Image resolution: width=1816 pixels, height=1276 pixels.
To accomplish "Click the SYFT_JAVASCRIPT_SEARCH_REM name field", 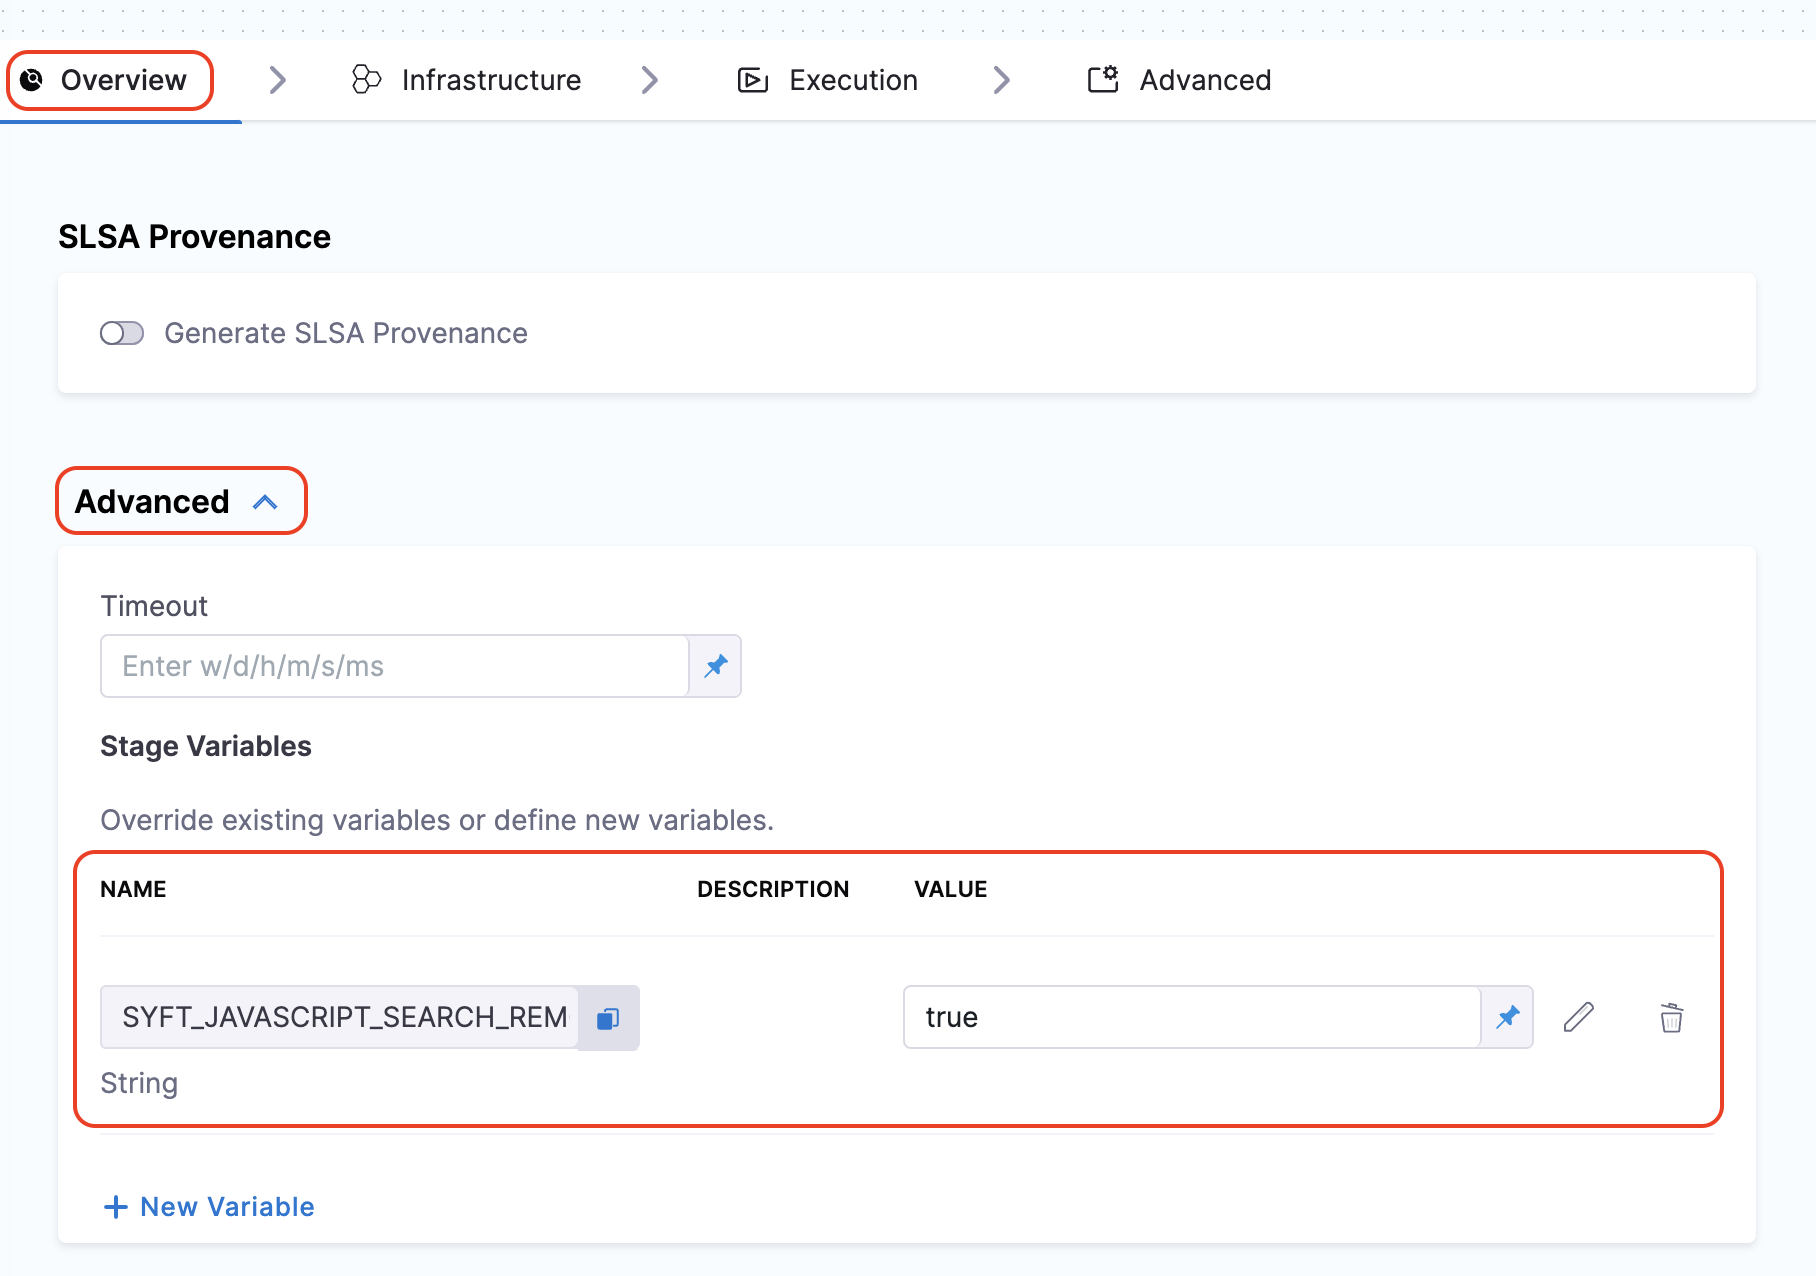I will (340, 1018).
